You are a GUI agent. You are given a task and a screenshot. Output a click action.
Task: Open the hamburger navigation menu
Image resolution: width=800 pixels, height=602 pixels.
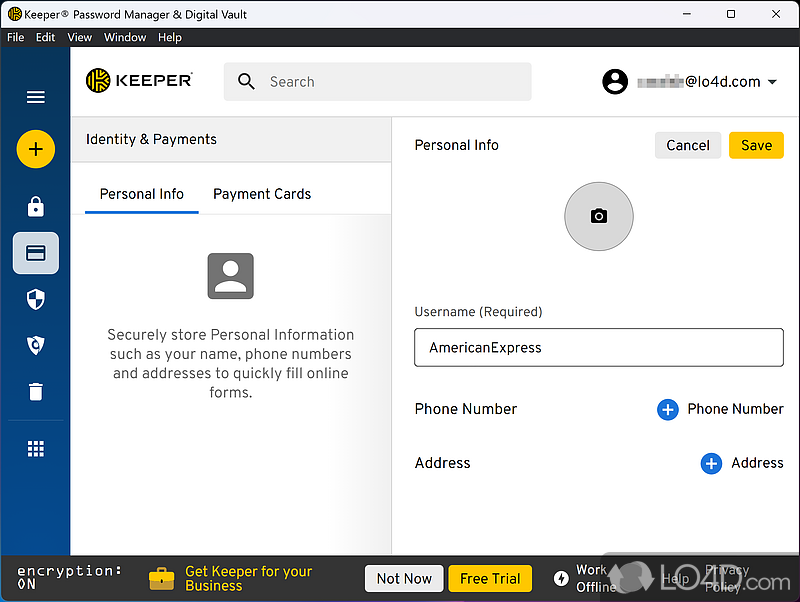click(x=36, y=97)
